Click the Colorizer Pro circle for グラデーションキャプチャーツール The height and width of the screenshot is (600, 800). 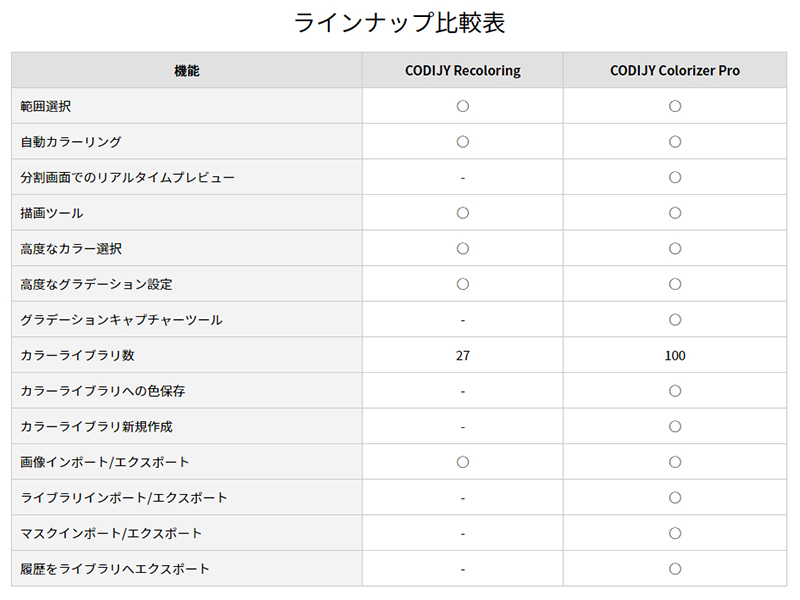pyautogui.click(x=675, y=320)
